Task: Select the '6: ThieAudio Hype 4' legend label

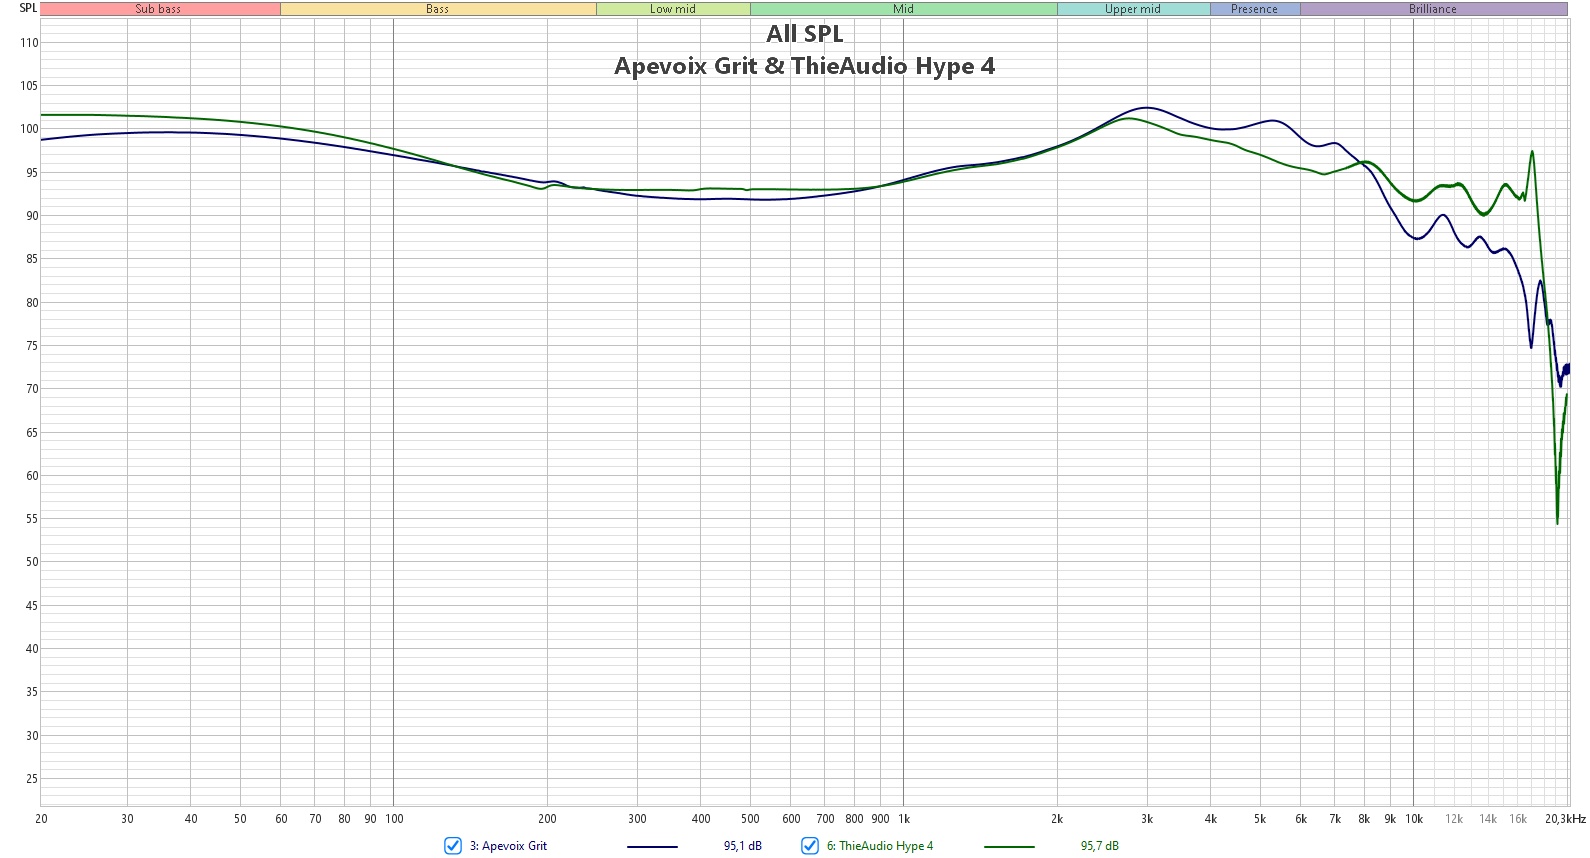Action: (880, 846)
